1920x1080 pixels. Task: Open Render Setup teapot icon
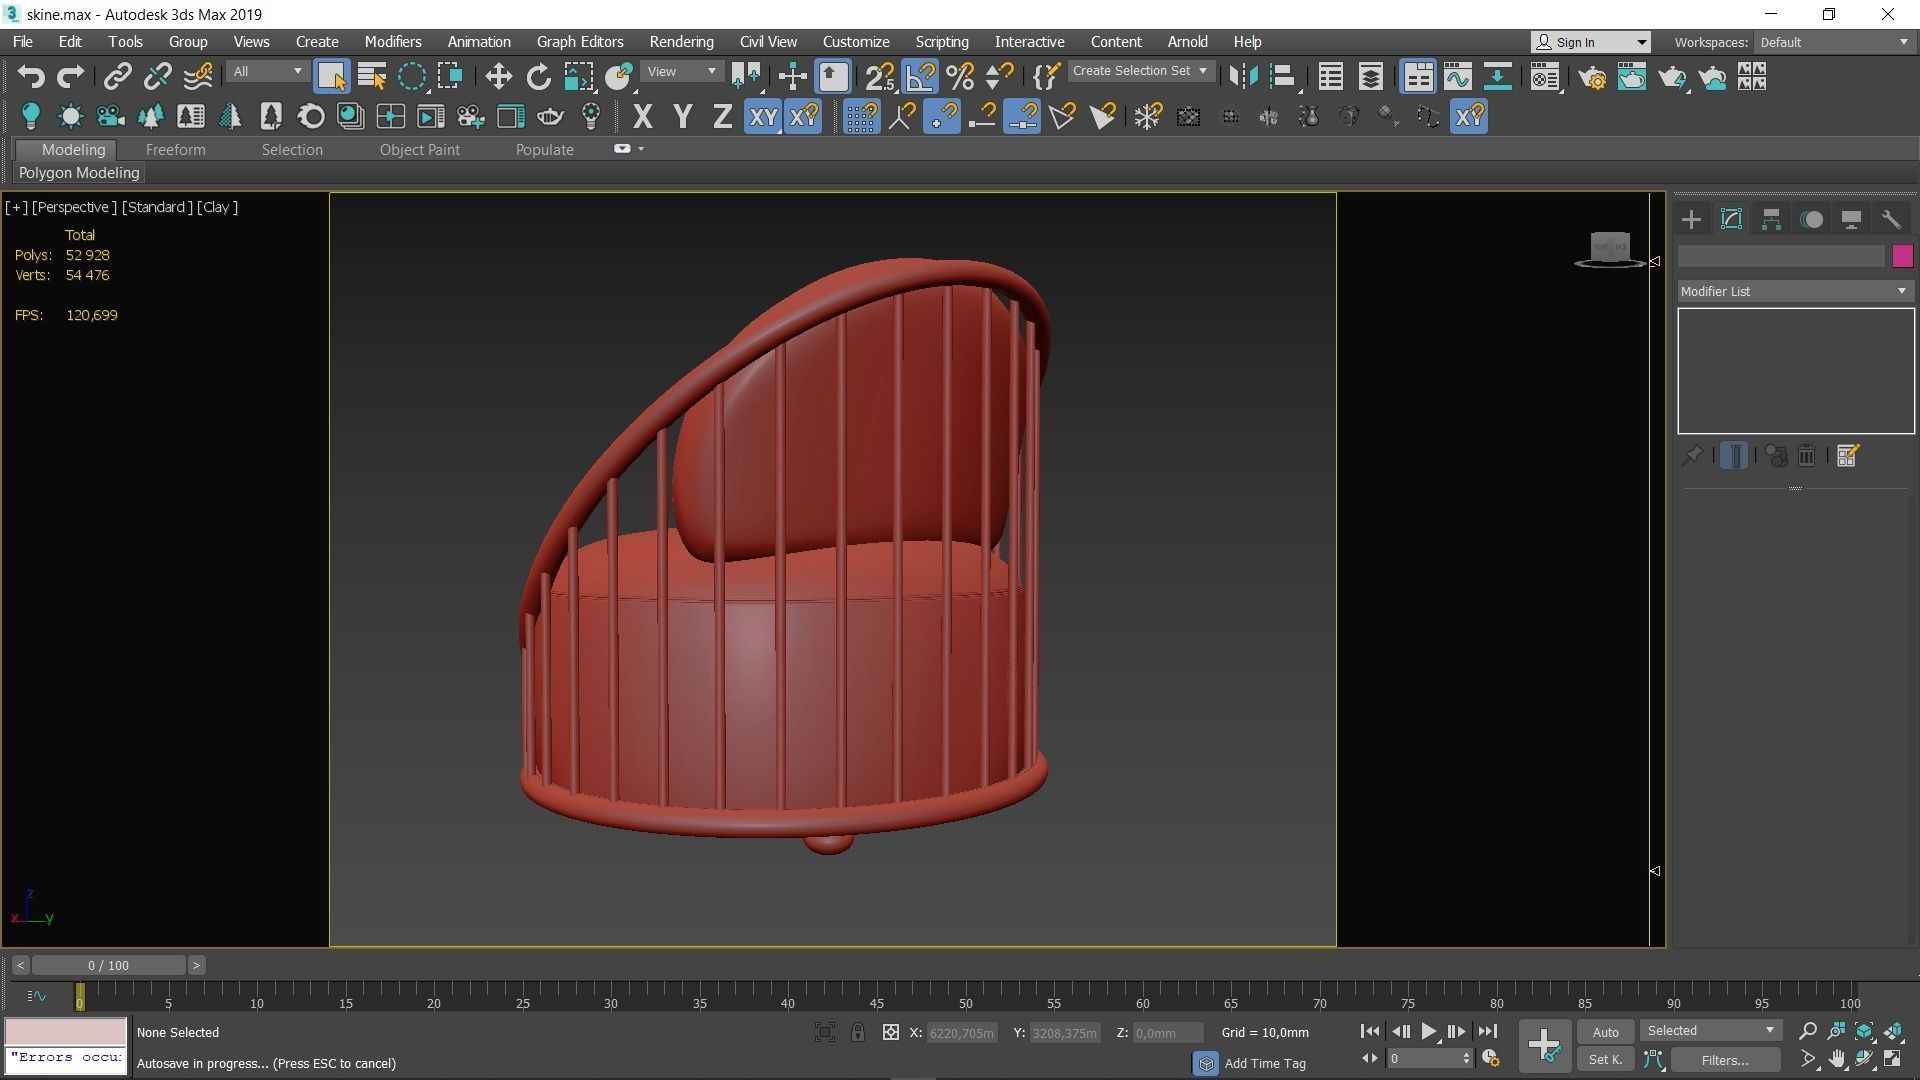[1592, 77]
